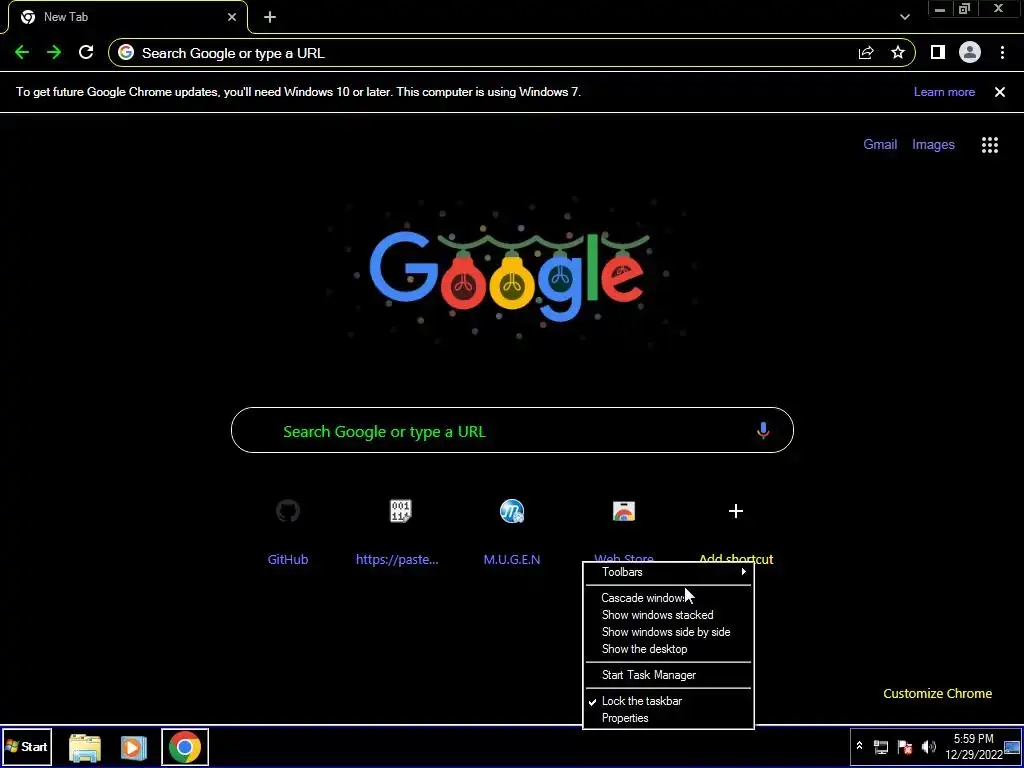Close the New Tab tab
The image size is (1024, 768).
[x=232, y=18]
